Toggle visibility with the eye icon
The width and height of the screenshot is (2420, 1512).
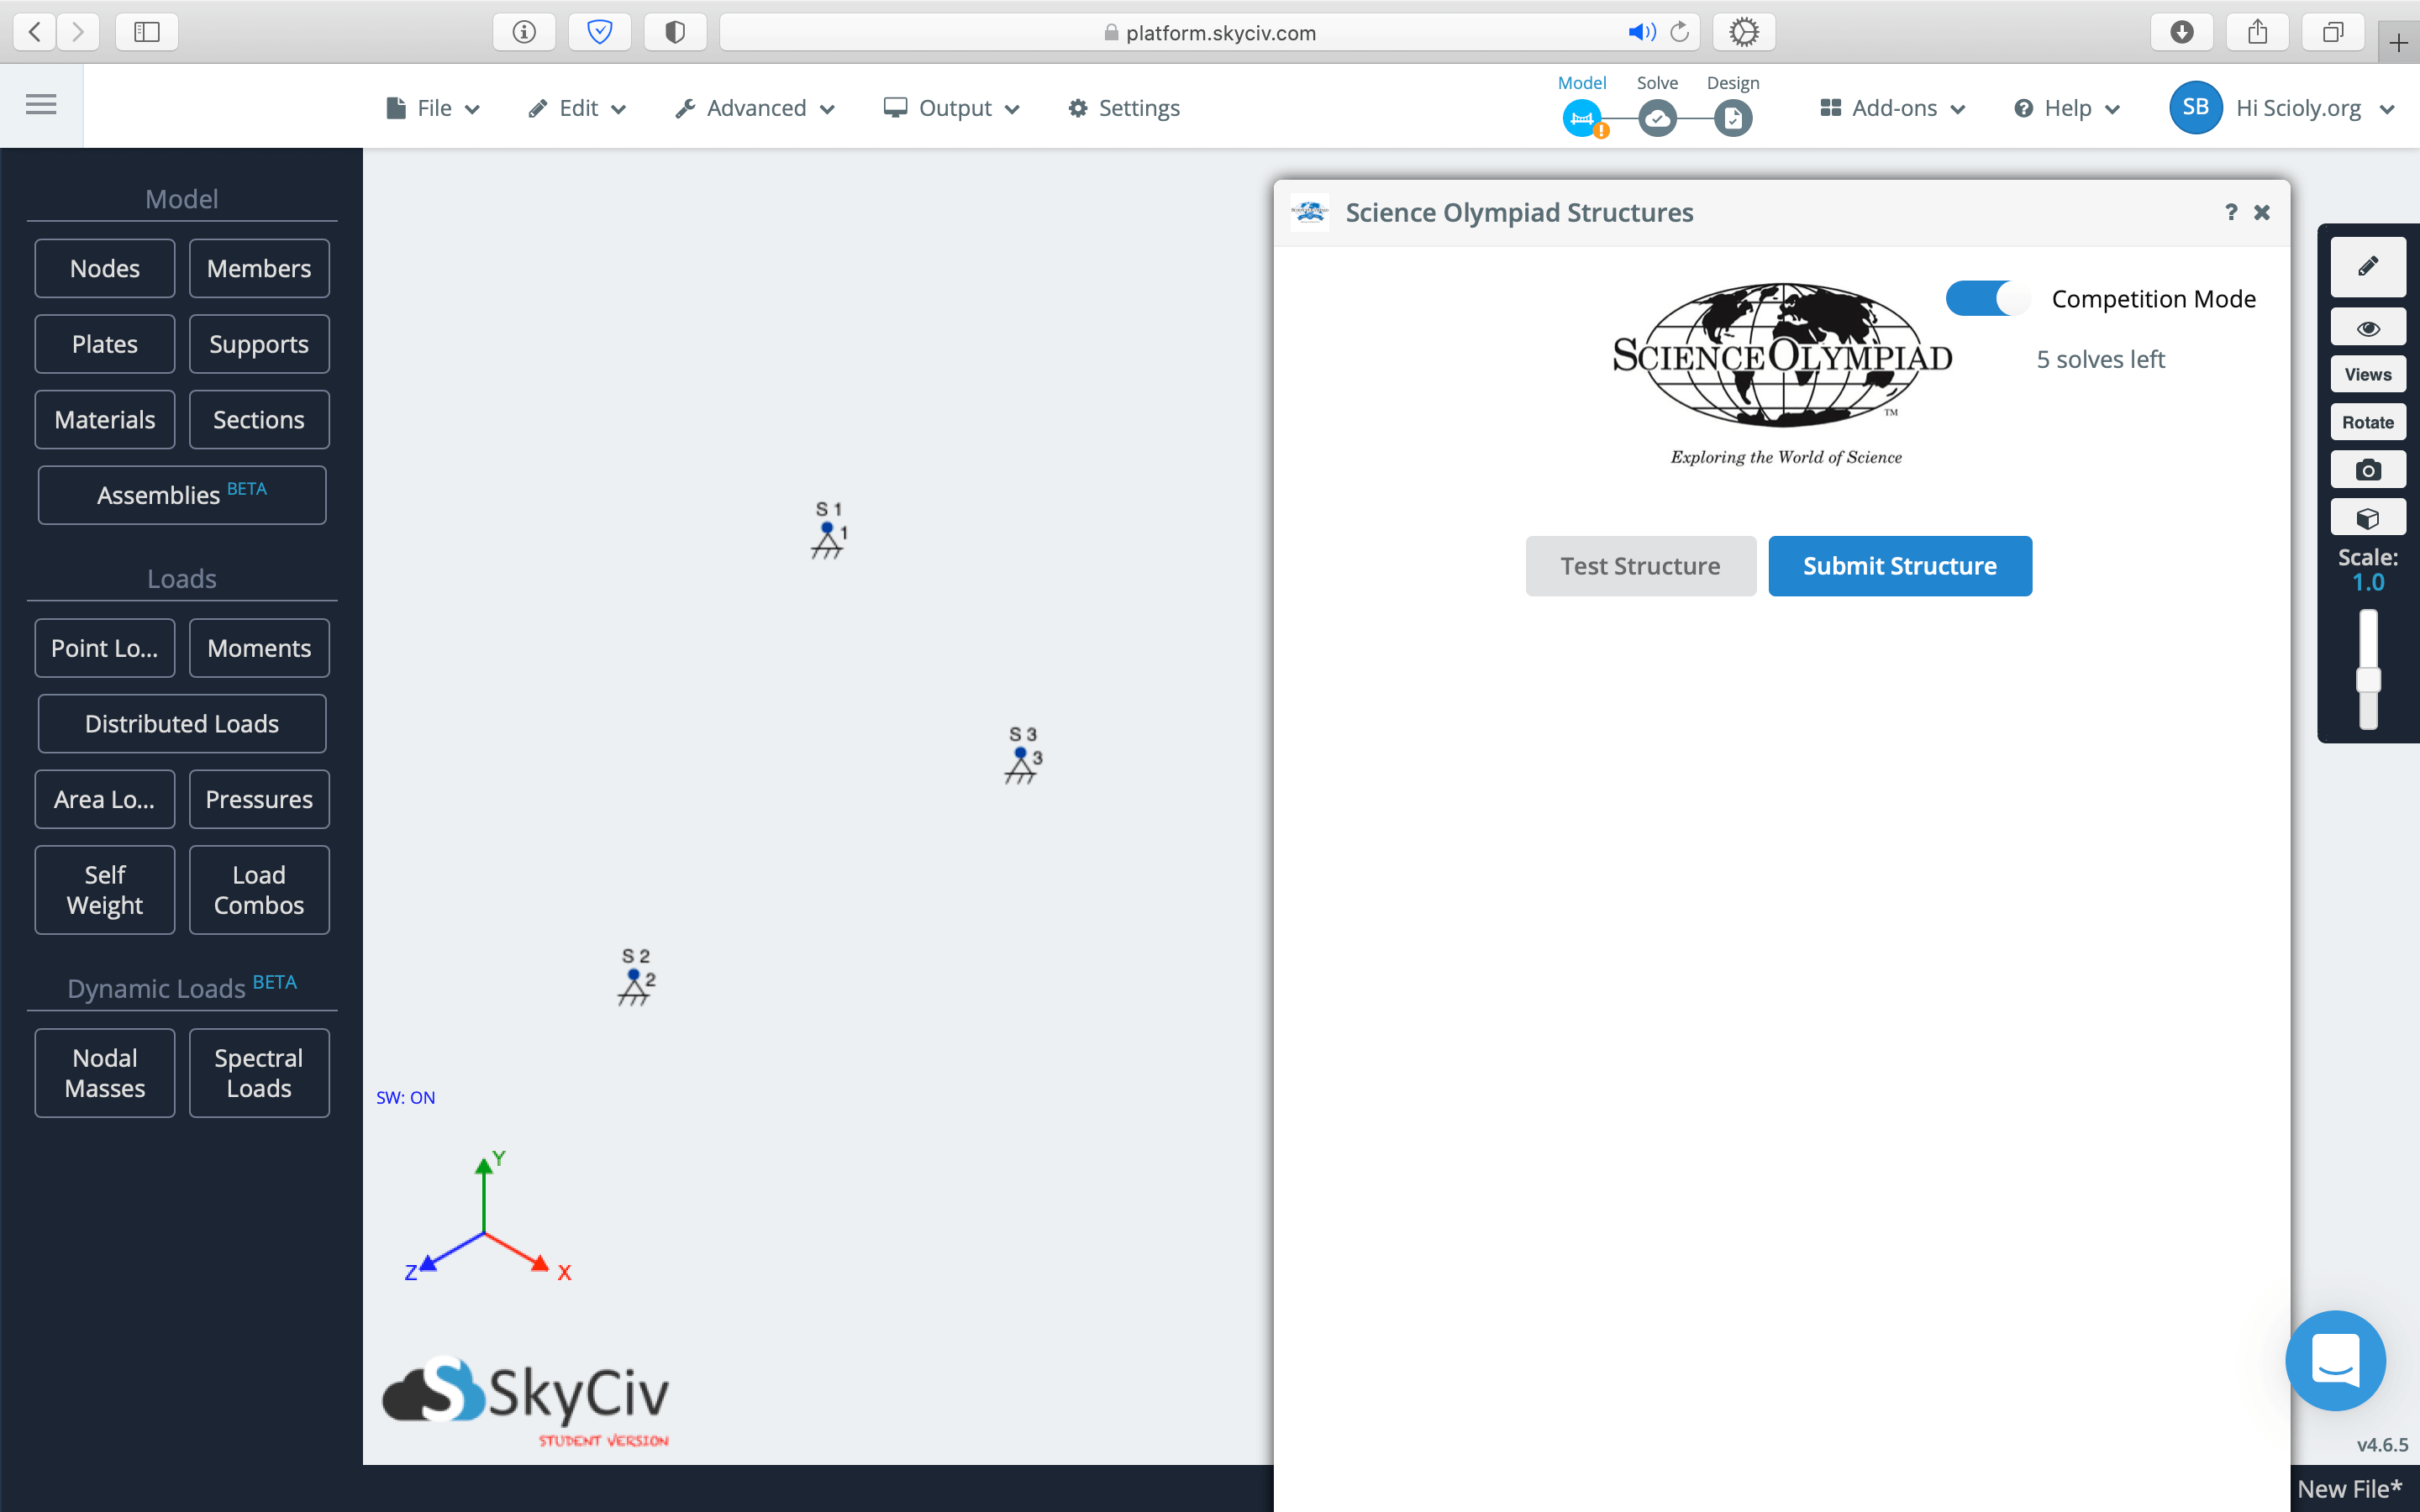(x=2367, y=328)
